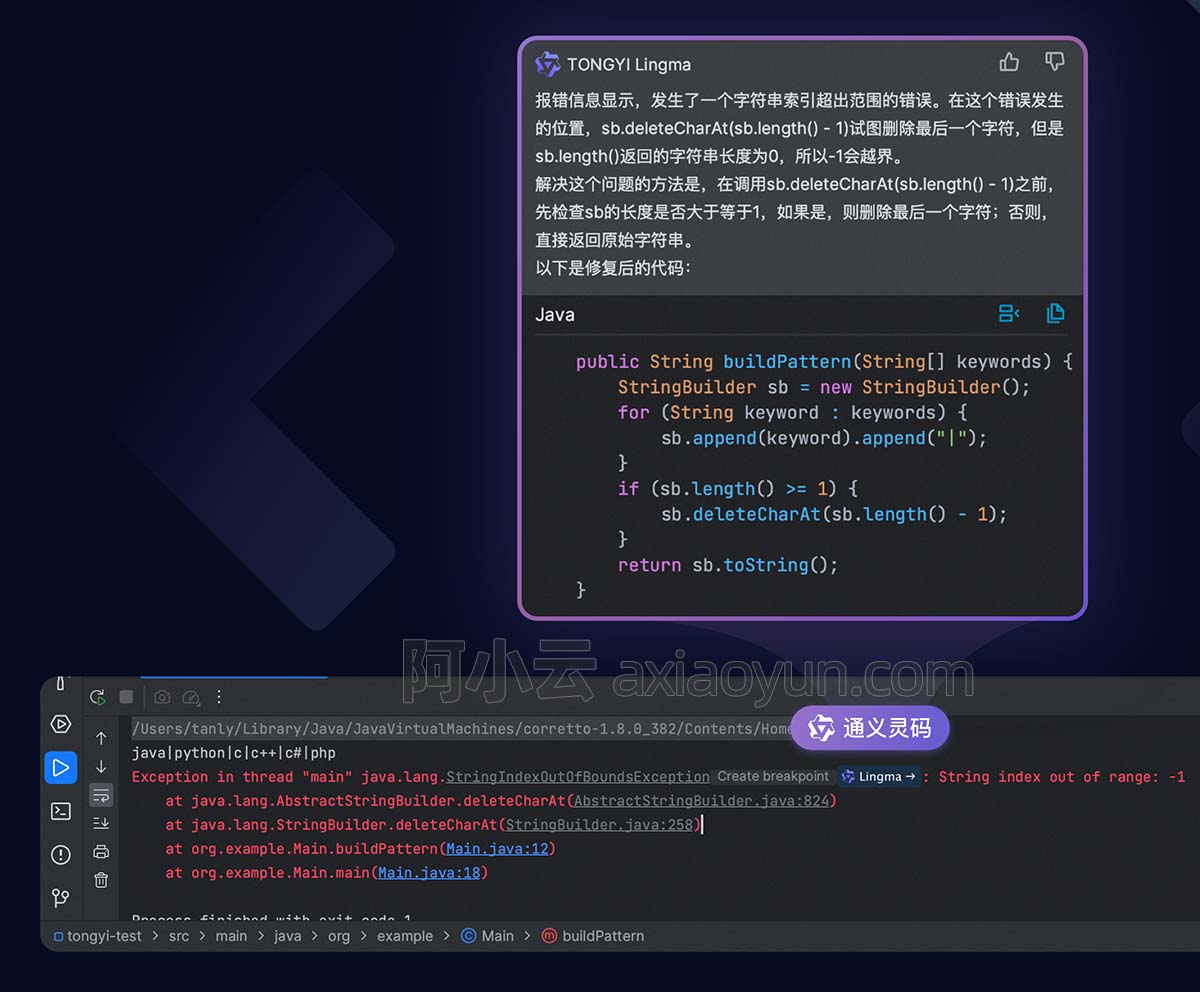Open the Run tool window
This screenshot has width=1200, height=992.
point(61,768)
